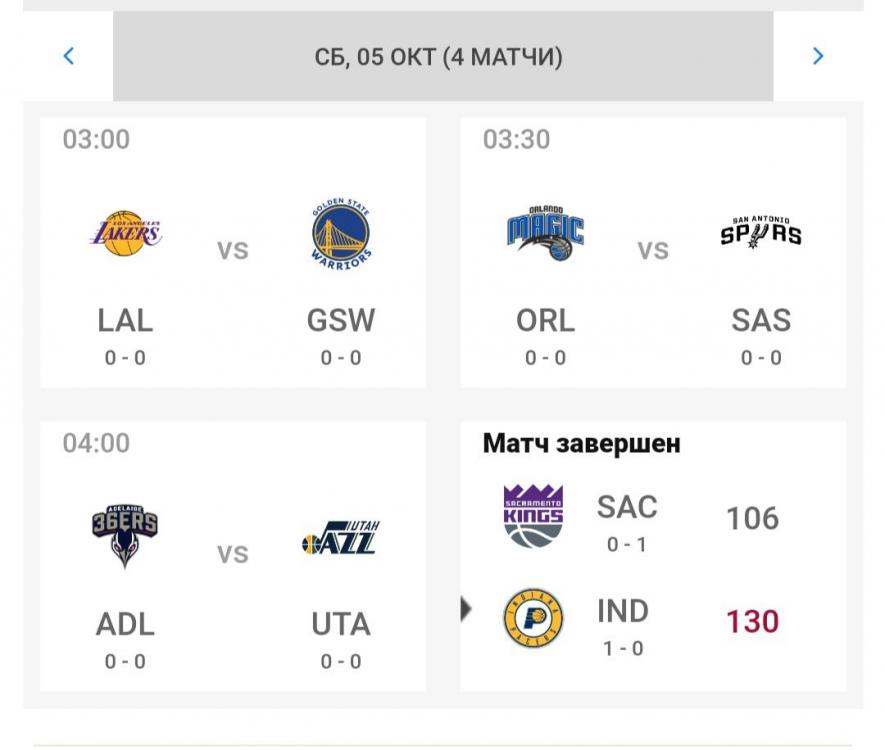
Task: Click the Adelaide 36ers logo
Action: [125, 537]
